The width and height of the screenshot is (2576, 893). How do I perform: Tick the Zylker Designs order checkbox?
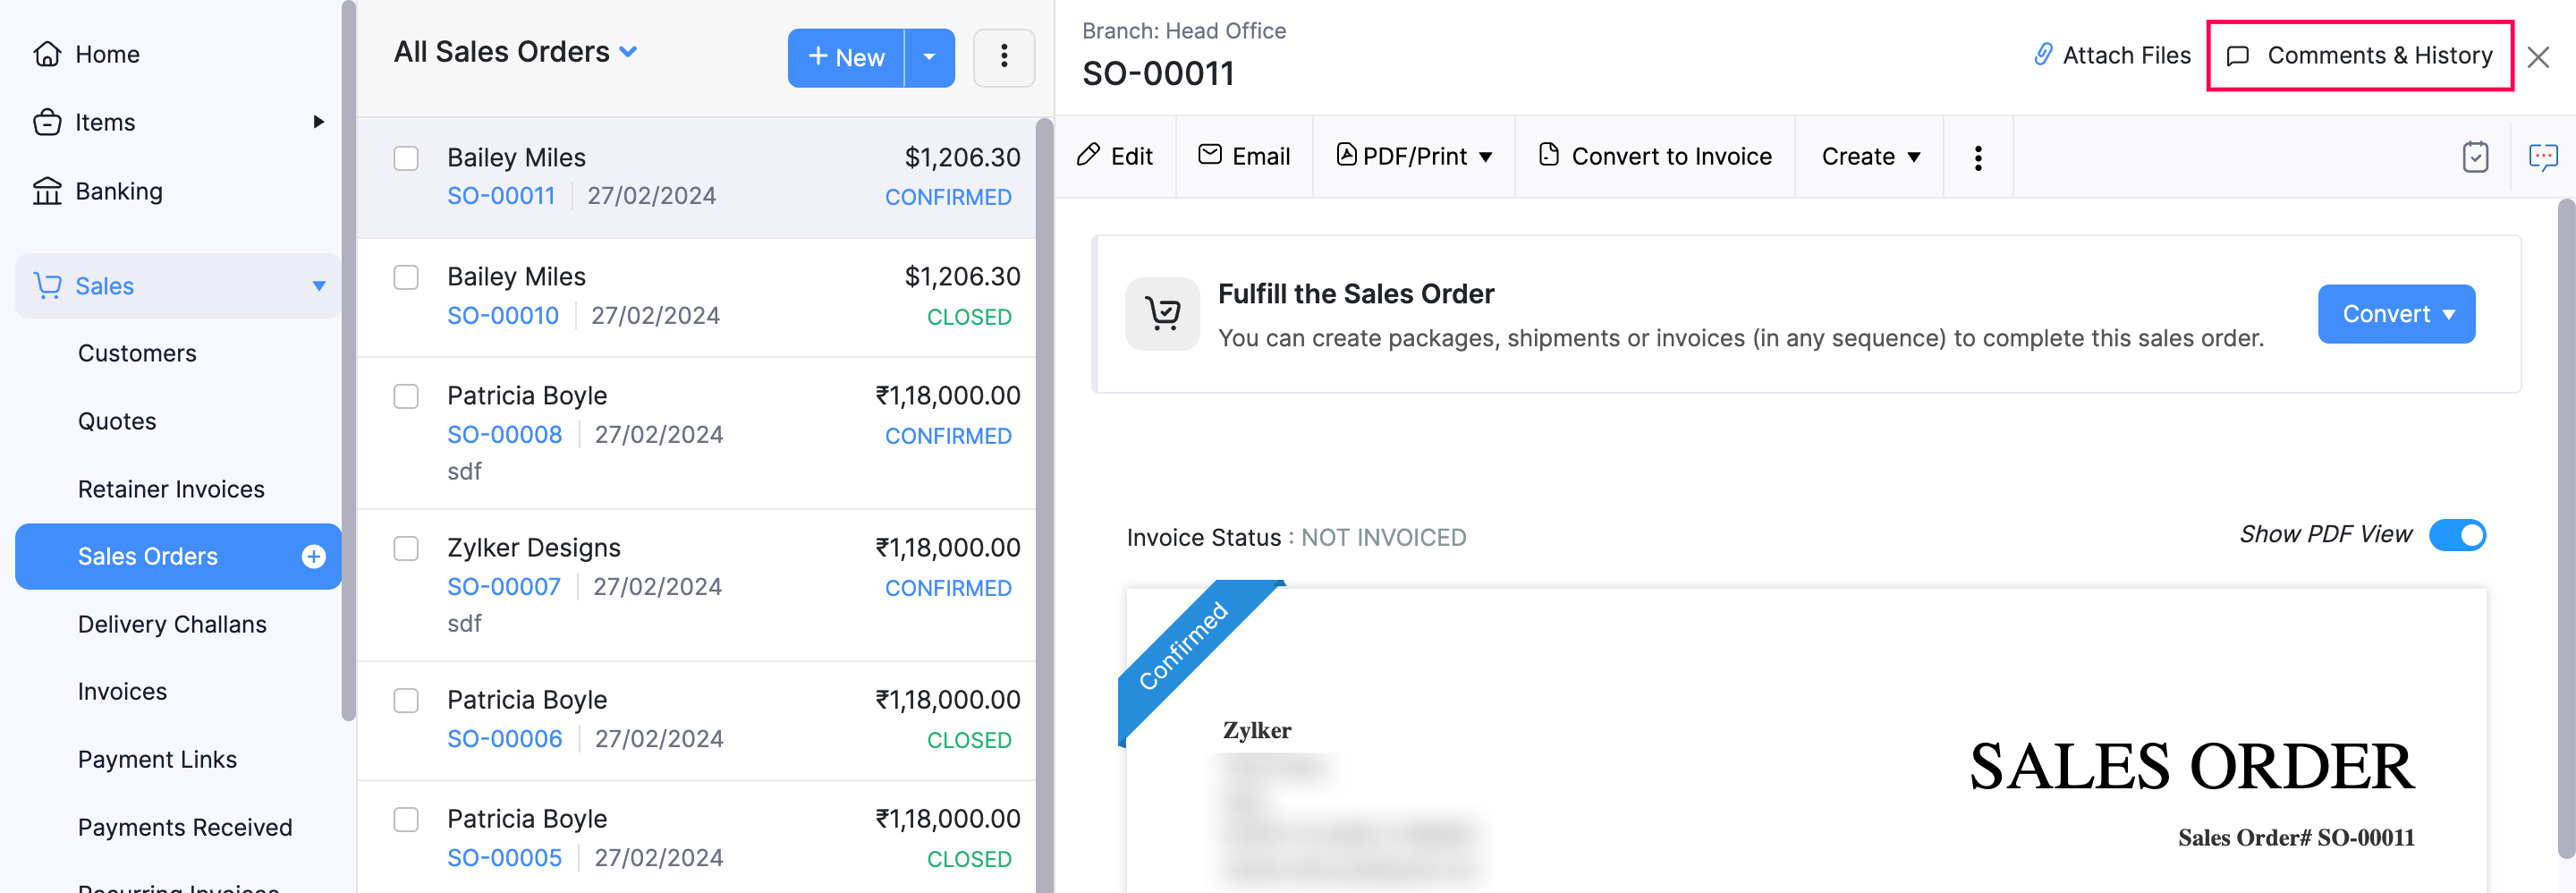click(x=406, y=548)
